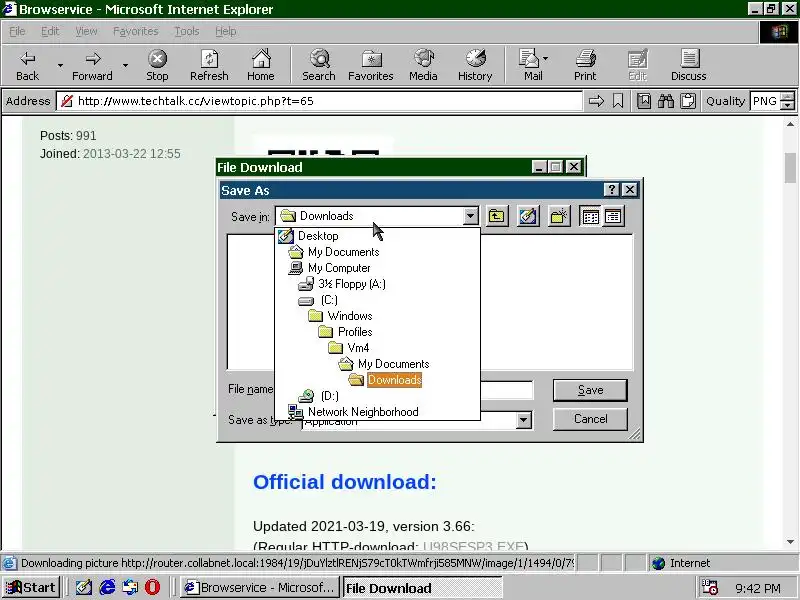Open the Edit menu
This screenshot has width=800, height=600.
pyautogui.click(x=50, y=31)
